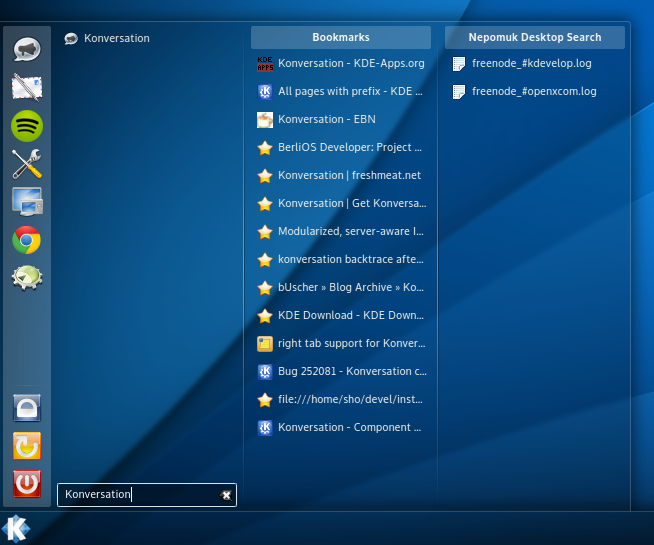
Task: Clear the search field text
Action: tap(226, 495)
